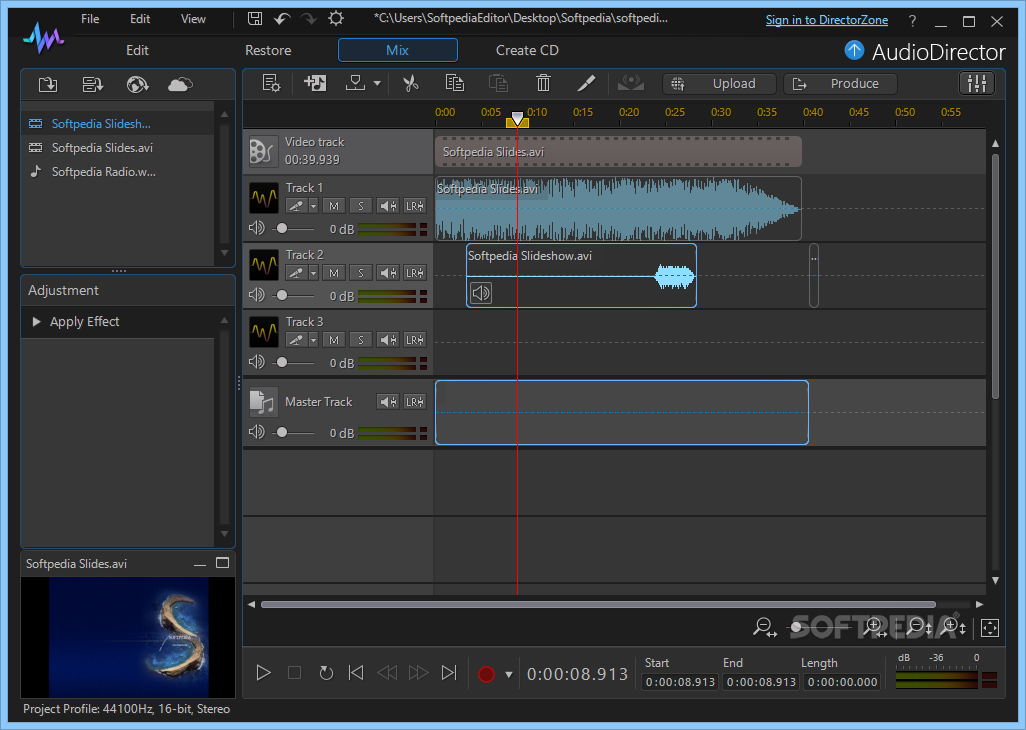
Task: Toggle Track 2 LR pan button
Action: click(415, 273)
